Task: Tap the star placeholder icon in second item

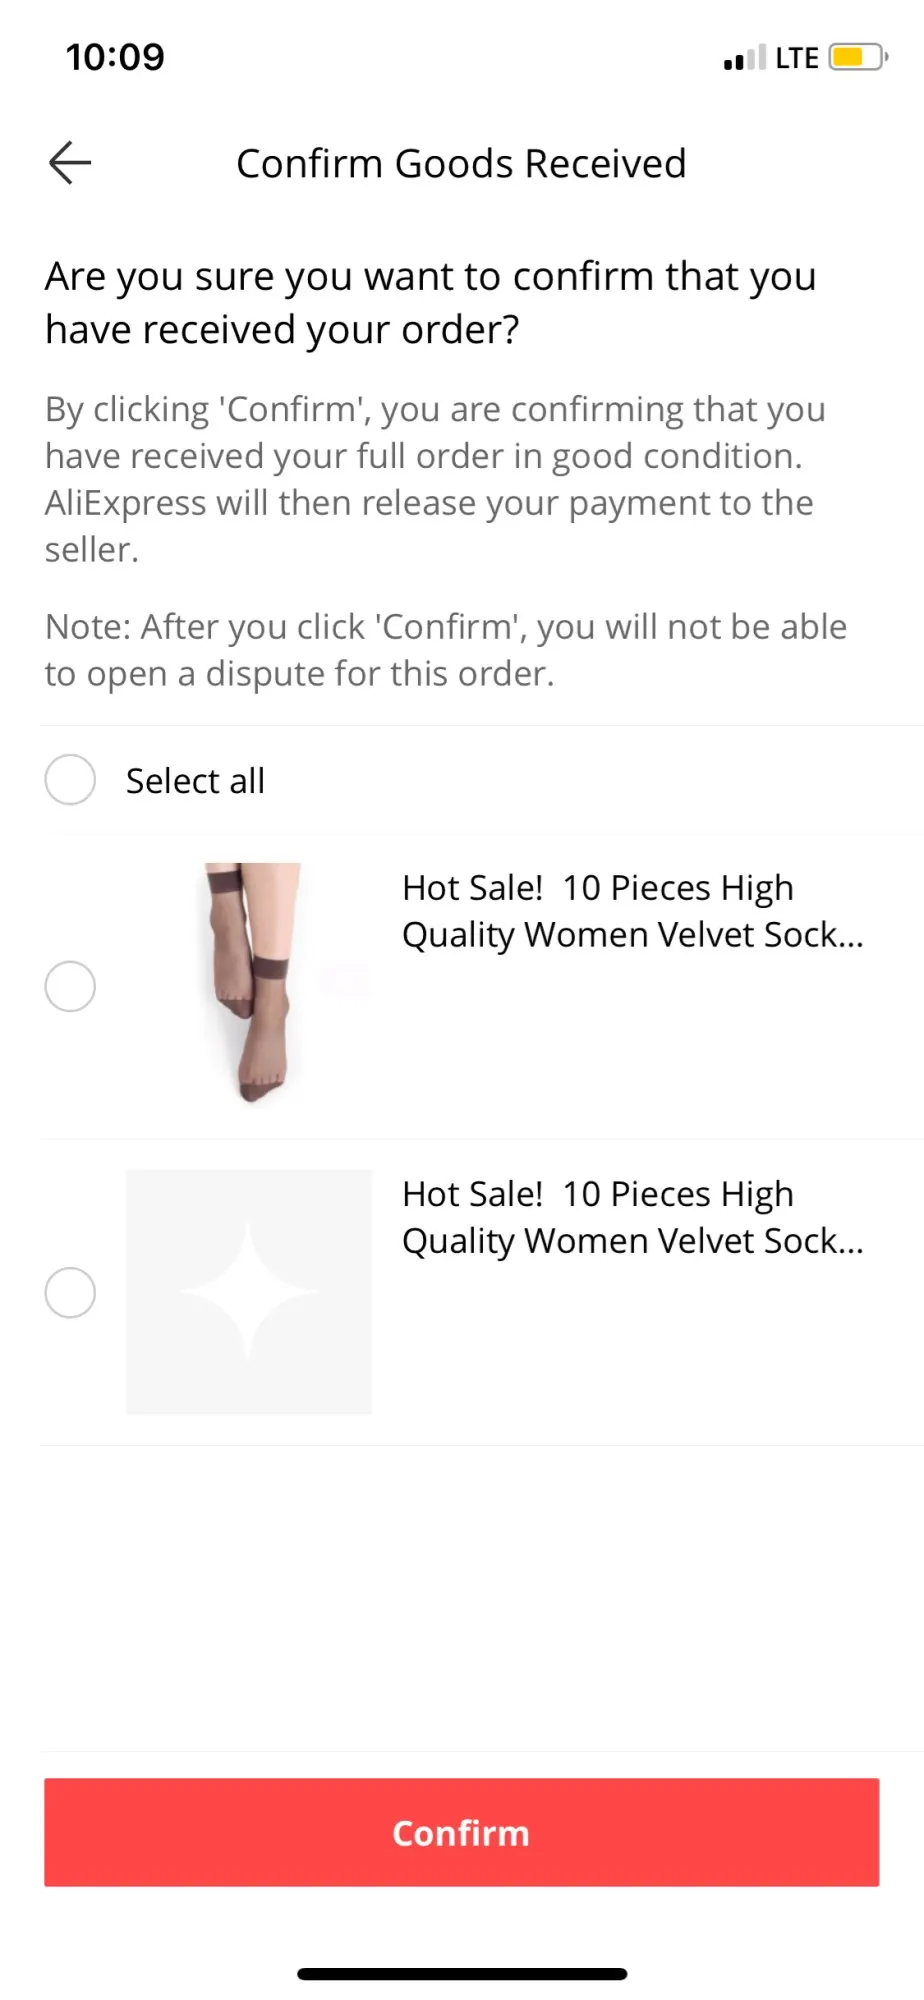Action: (x=249, y=1293)
